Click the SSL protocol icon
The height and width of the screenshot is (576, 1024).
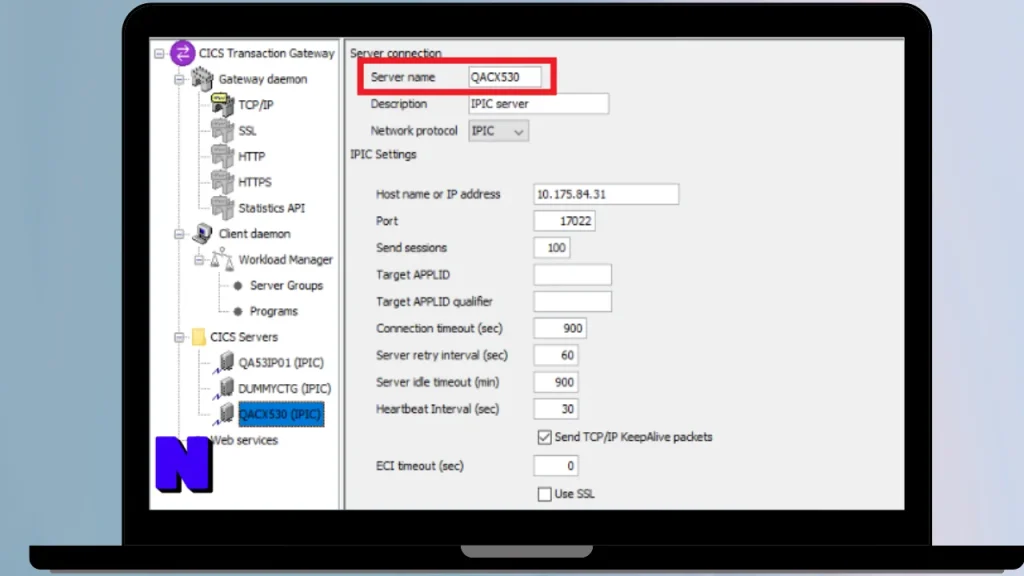[222, 131]
